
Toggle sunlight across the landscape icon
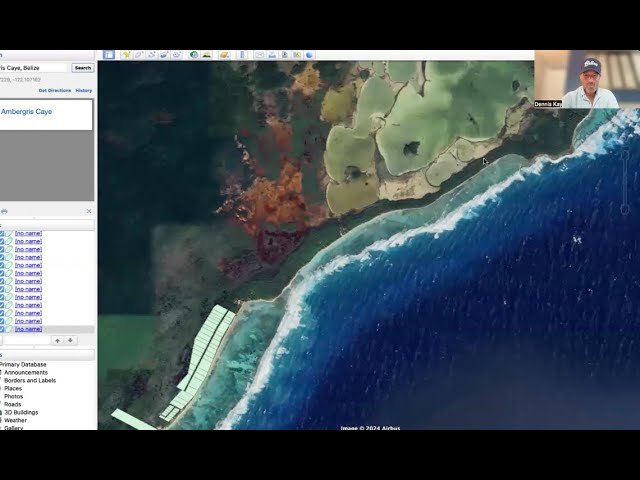click(x=207, y=55)
